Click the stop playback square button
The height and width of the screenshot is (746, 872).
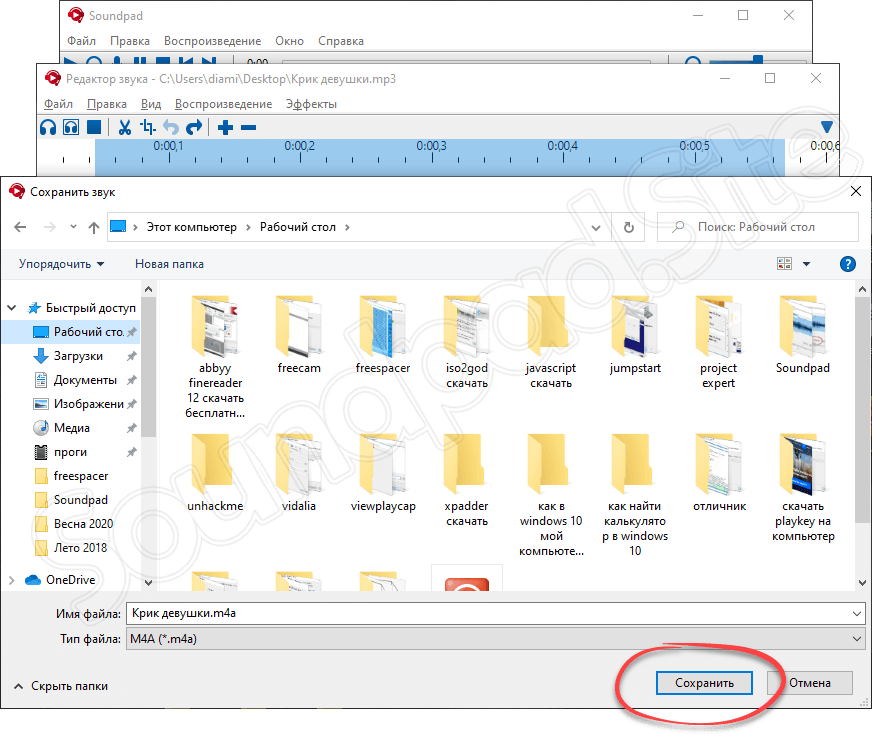(x=93, y=127)
